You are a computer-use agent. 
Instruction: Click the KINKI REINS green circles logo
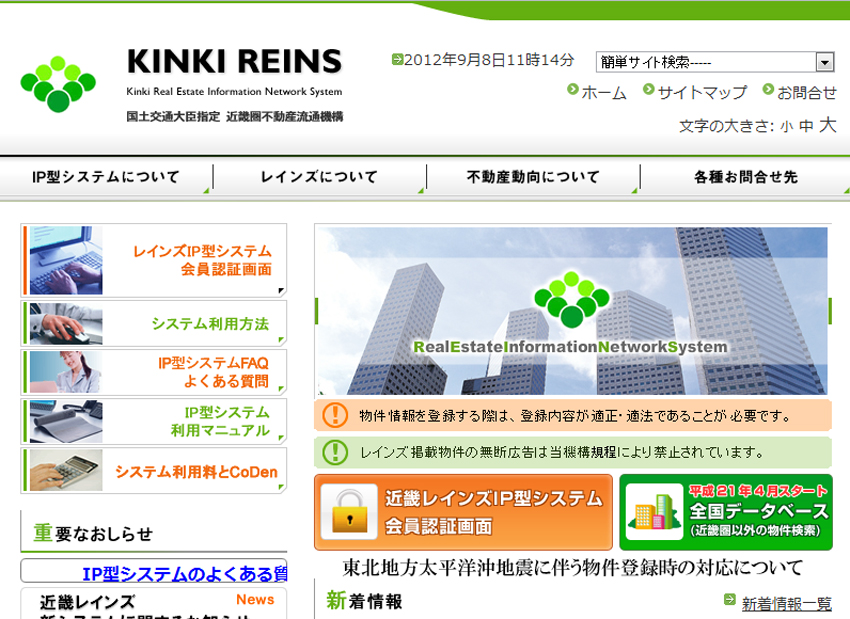point(58,84)
